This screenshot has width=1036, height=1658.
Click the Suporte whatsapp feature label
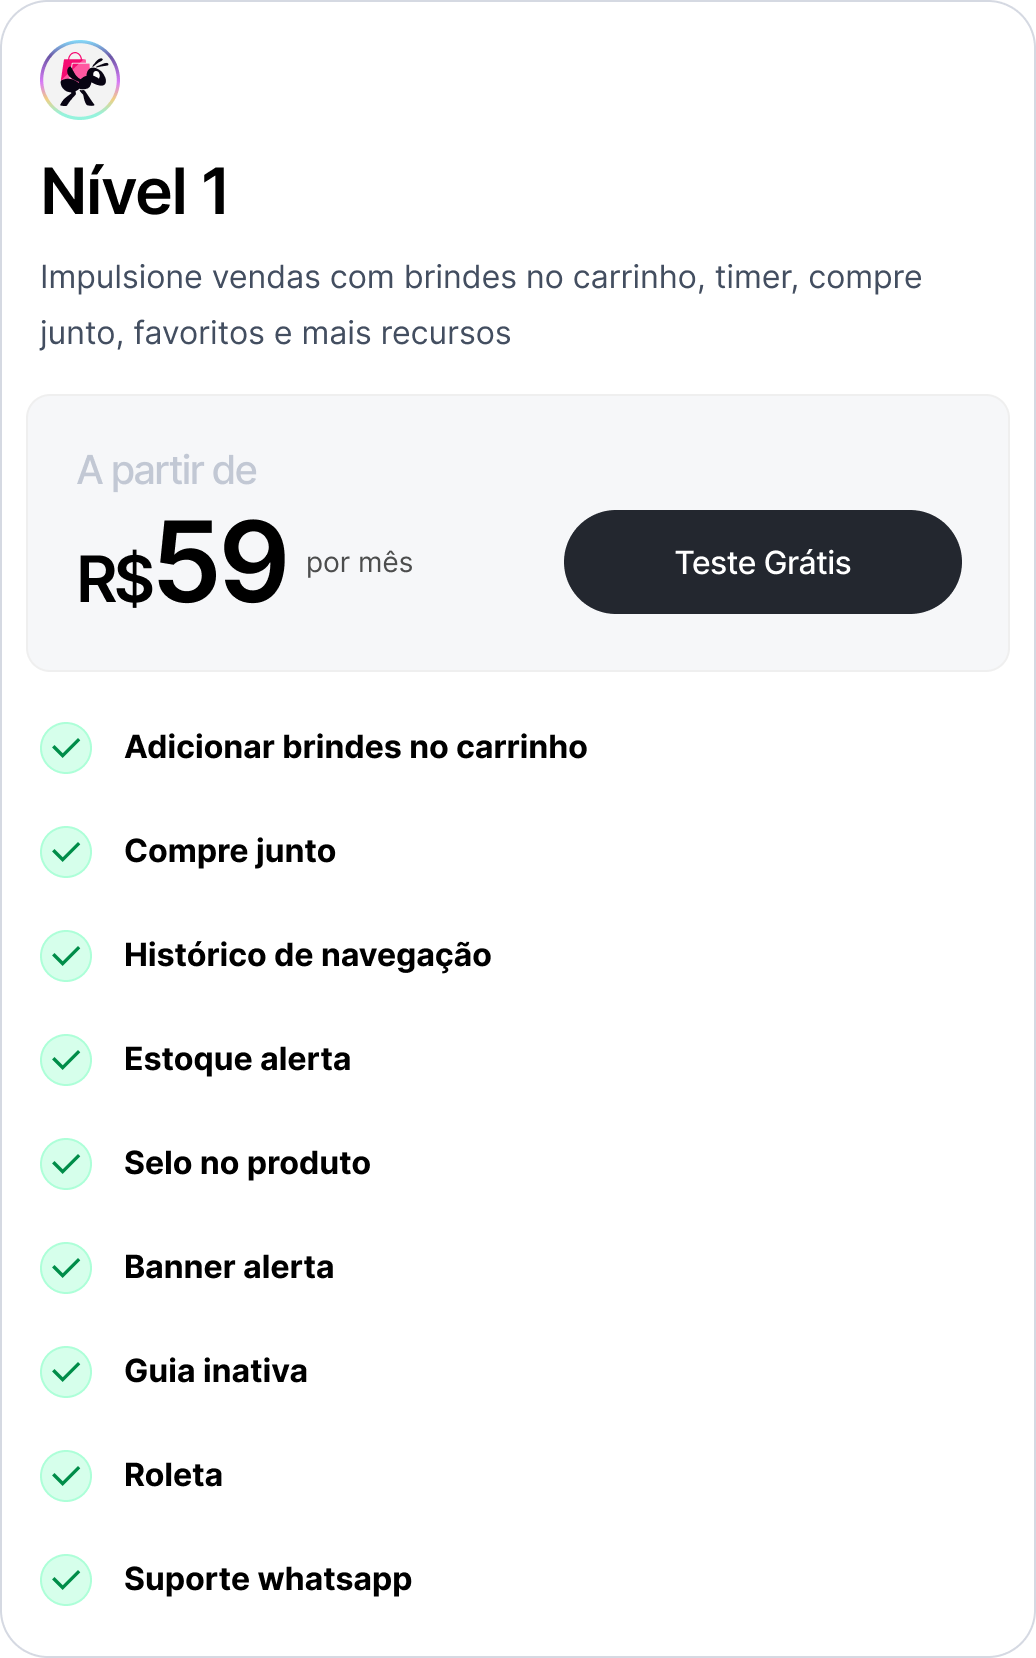tap(267, 1579)
